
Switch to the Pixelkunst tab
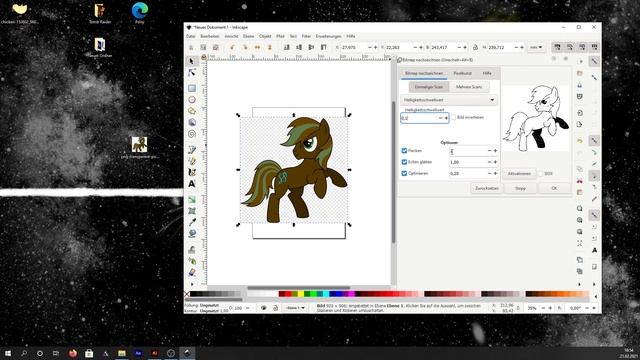(x=462, y=73)
